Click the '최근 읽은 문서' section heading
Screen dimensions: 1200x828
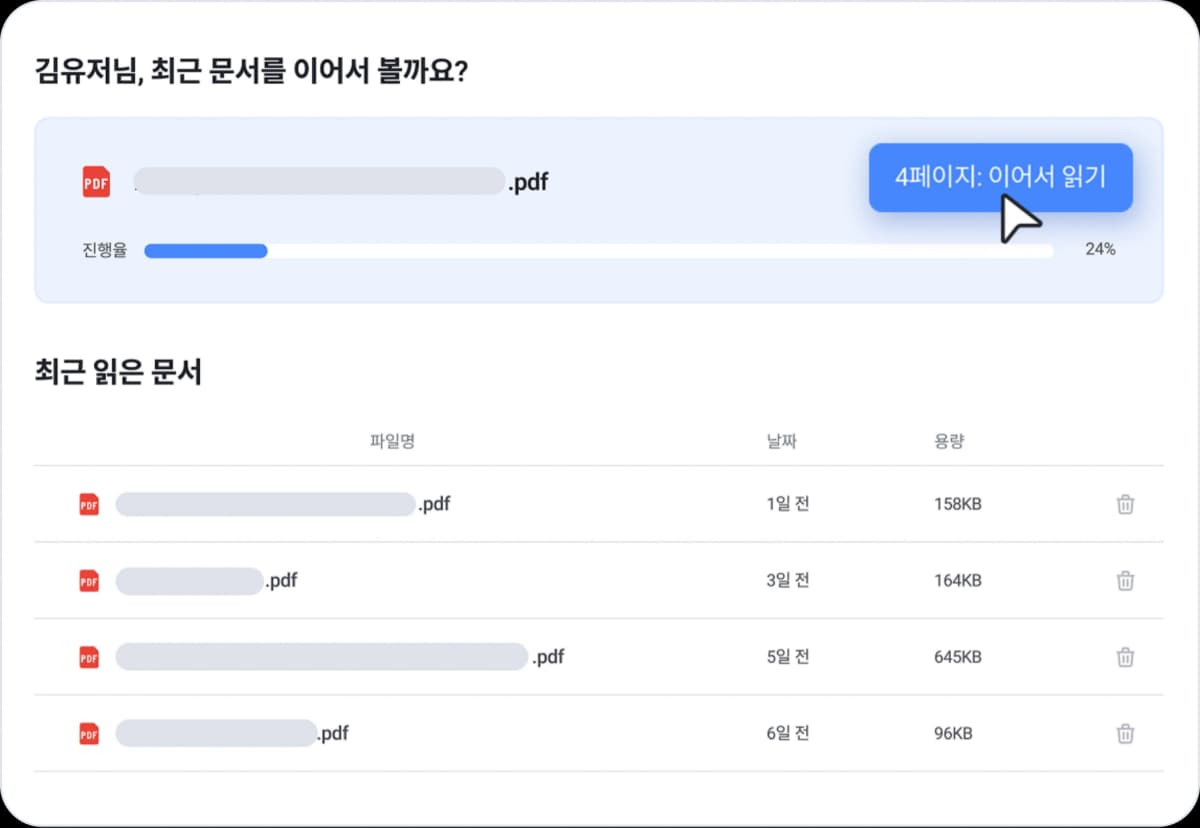[x=118, y=373]
